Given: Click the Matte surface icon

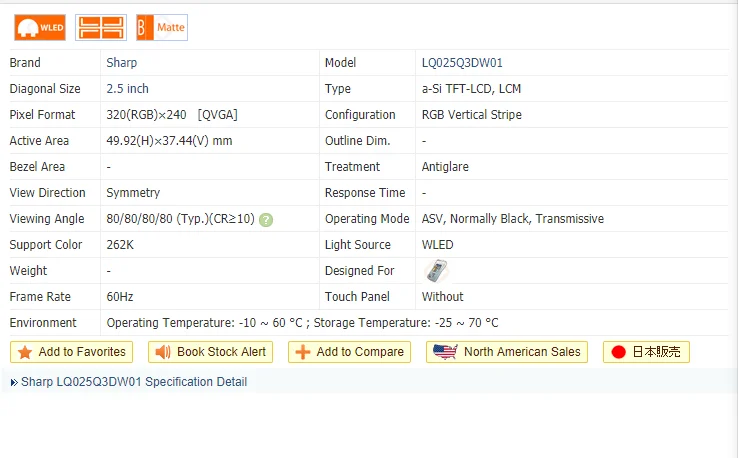Looking at the screenshot, I should (162, 27).
